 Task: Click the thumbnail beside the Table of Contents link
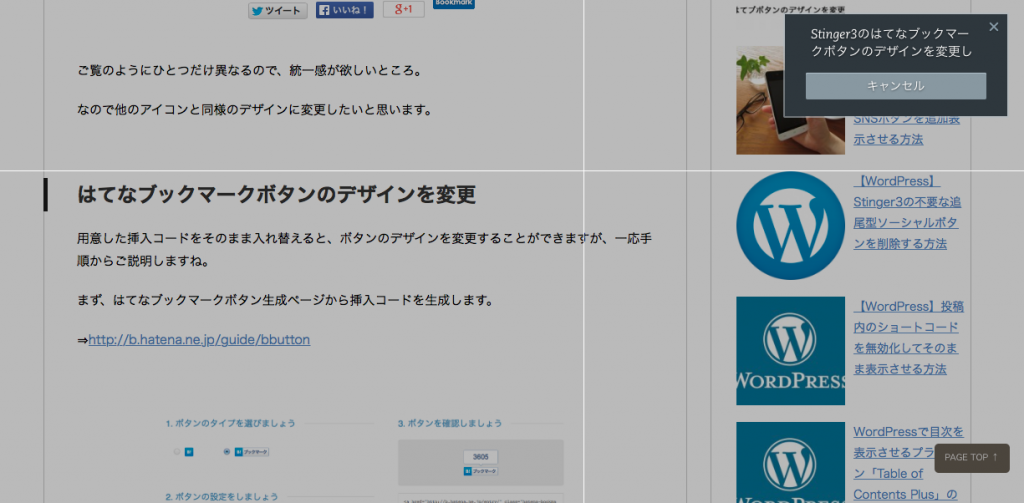click(790, 462)
